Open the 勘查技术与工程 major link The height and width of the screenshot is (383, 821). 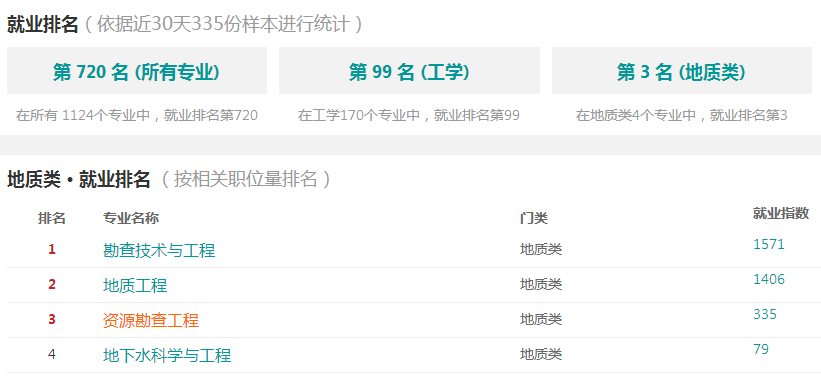tap(159, 250)
